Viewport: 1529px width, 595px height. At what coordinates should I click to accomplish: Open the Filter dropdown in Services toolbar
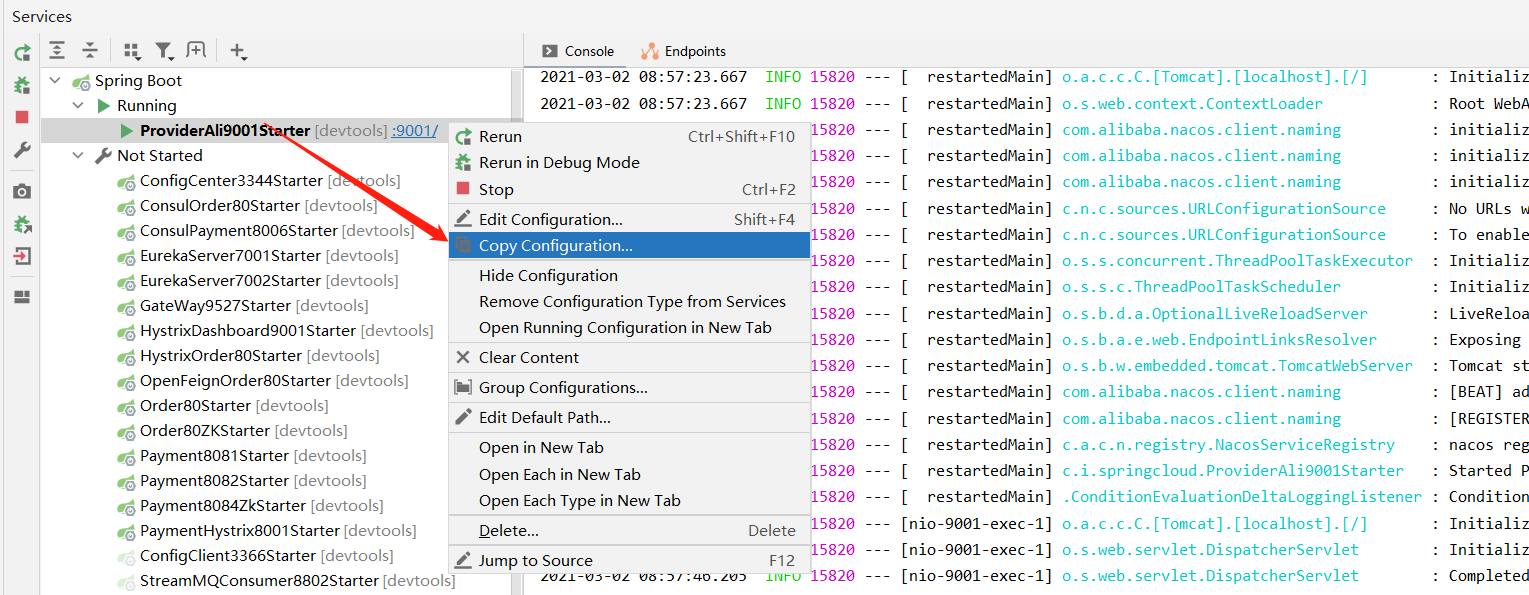pyautogui.click(x=164, y=50)
